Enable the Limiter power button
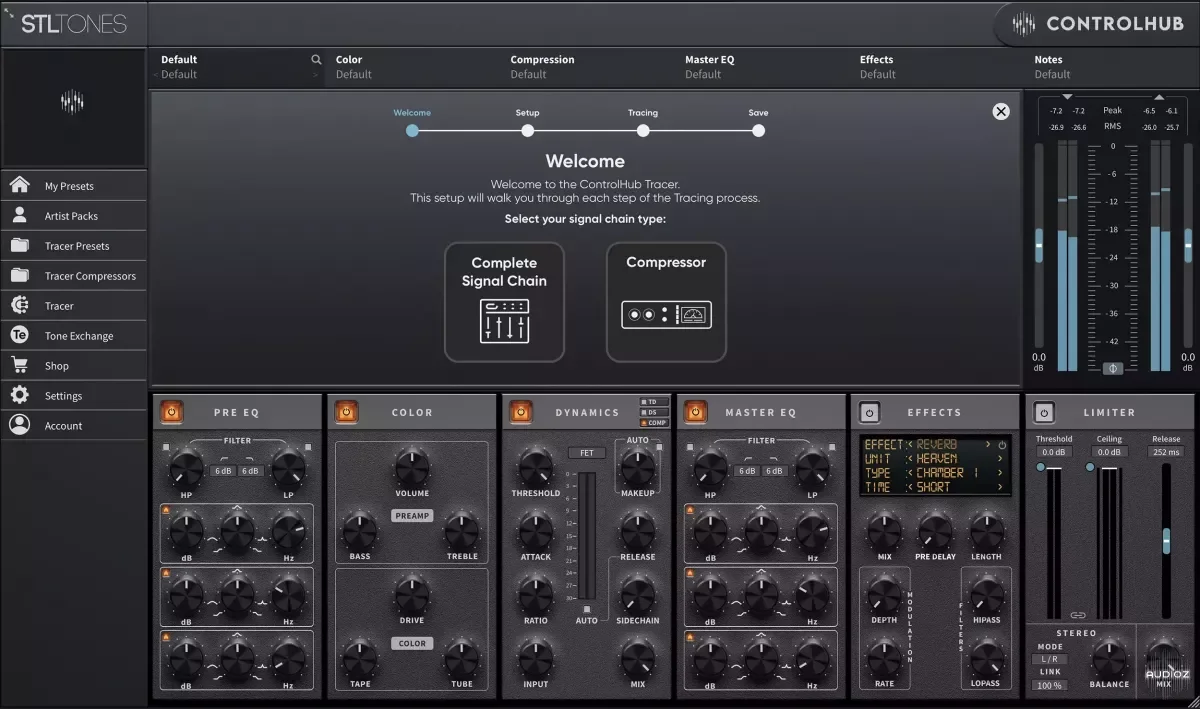This screenshot has height=709, width=1200. click(x=1044, y=411)
